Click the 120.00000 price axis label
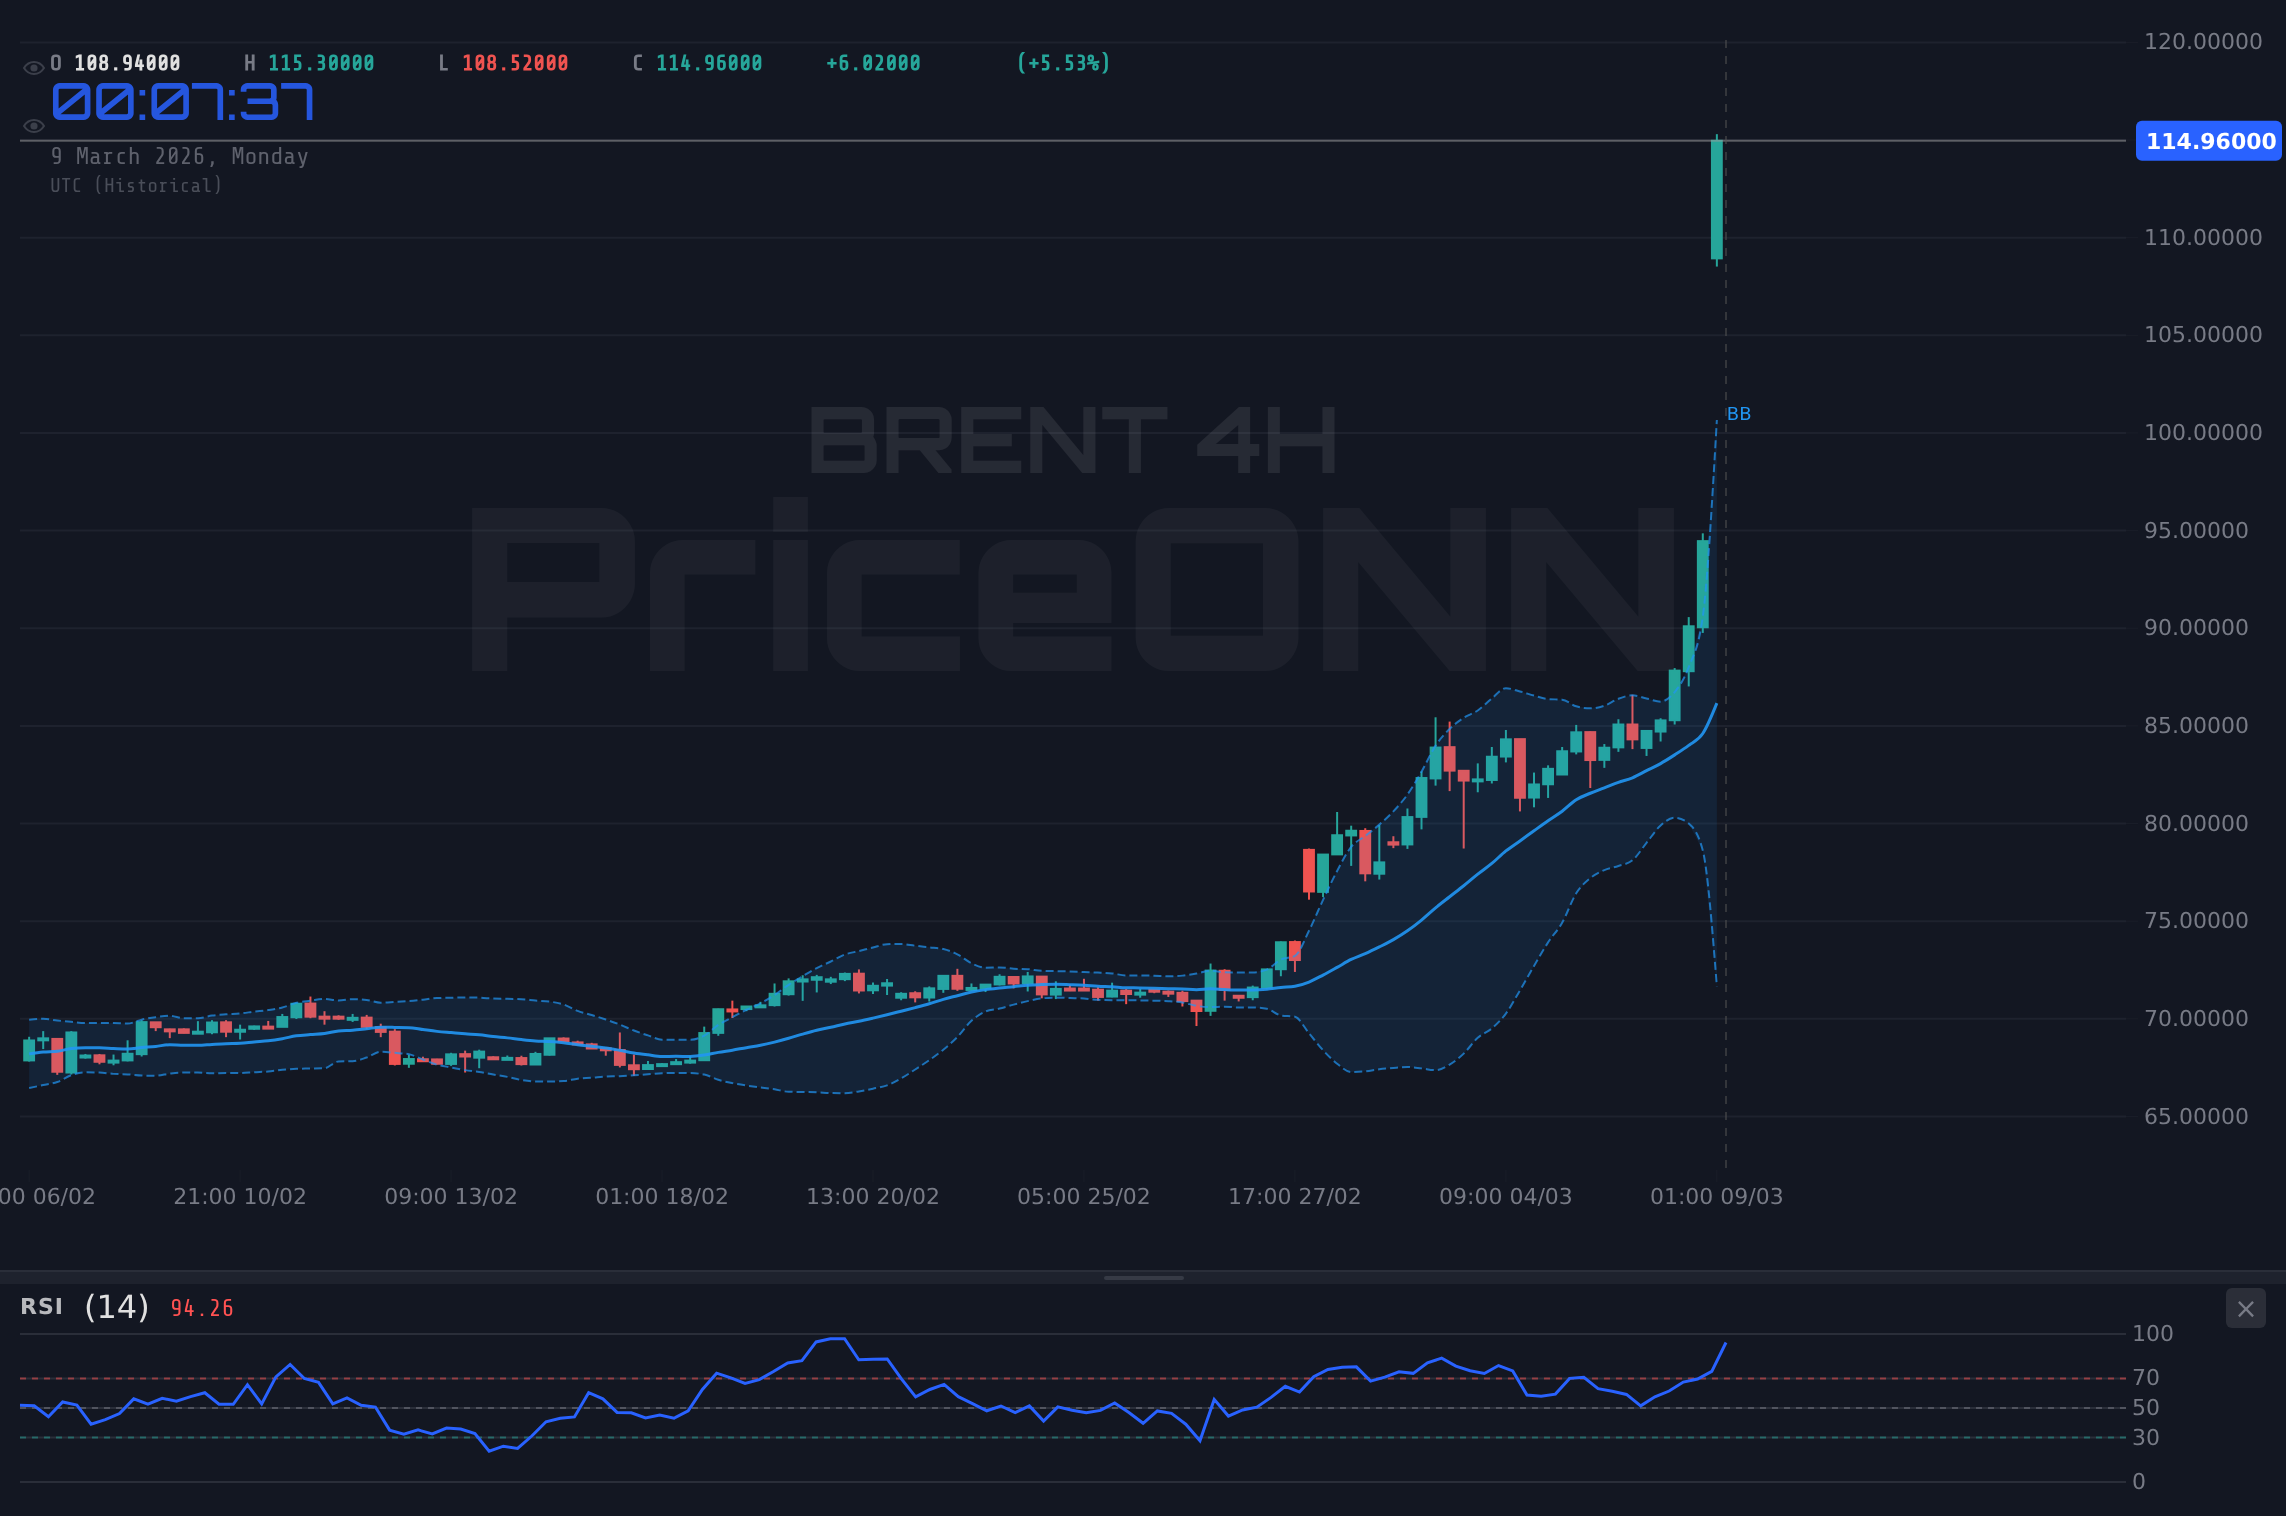Viewport: 2286px width, 1516px height. pyautogui.click(x=2203, y=42)
